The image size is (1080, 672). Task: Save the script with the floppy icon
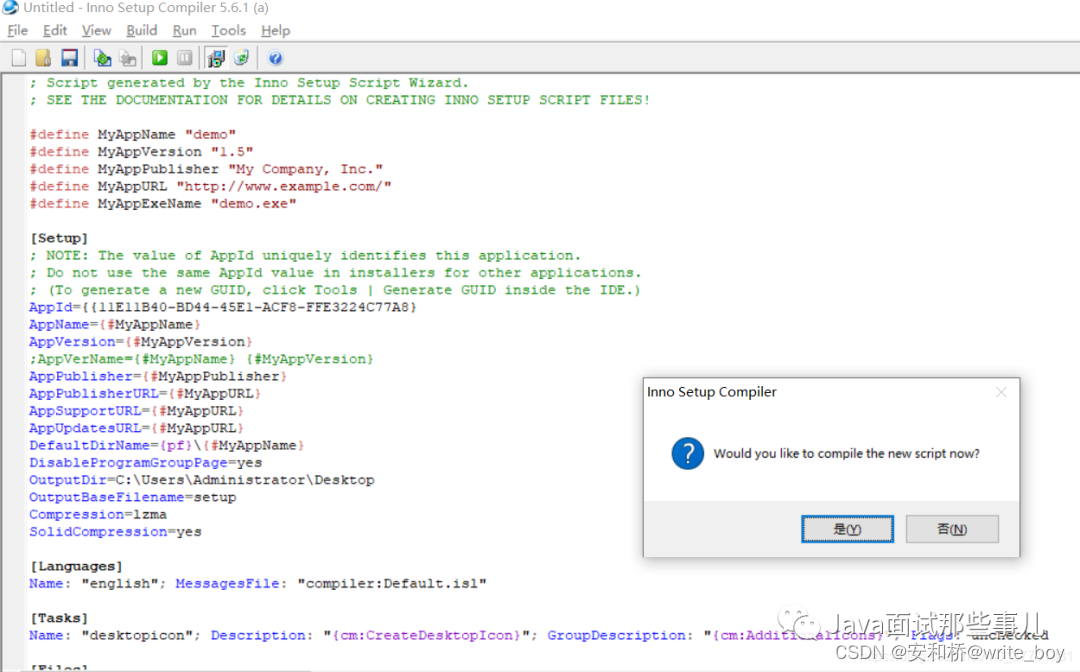click(70, 58)
